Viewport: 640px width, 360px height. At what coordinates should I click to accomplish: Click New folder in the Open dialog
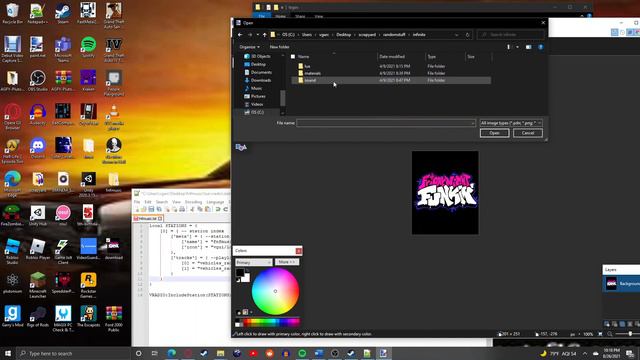coord(279,47)
